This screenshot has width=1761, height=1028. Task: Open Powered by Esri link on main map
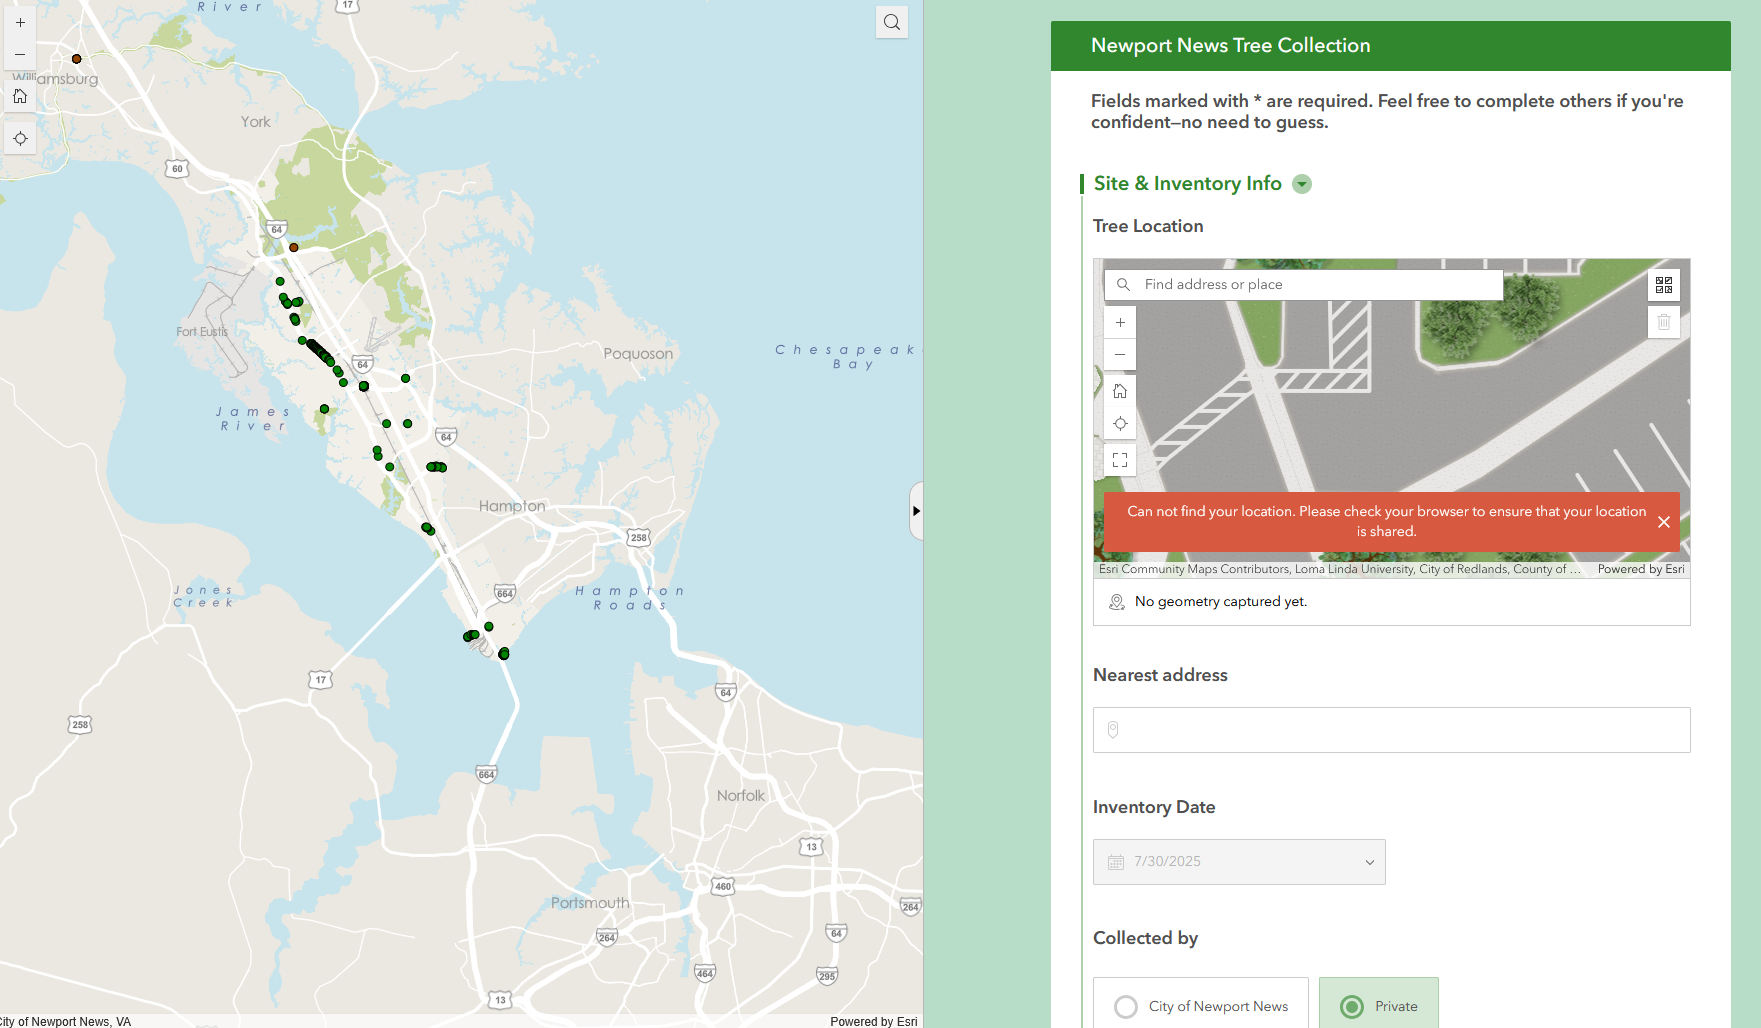874,1021
